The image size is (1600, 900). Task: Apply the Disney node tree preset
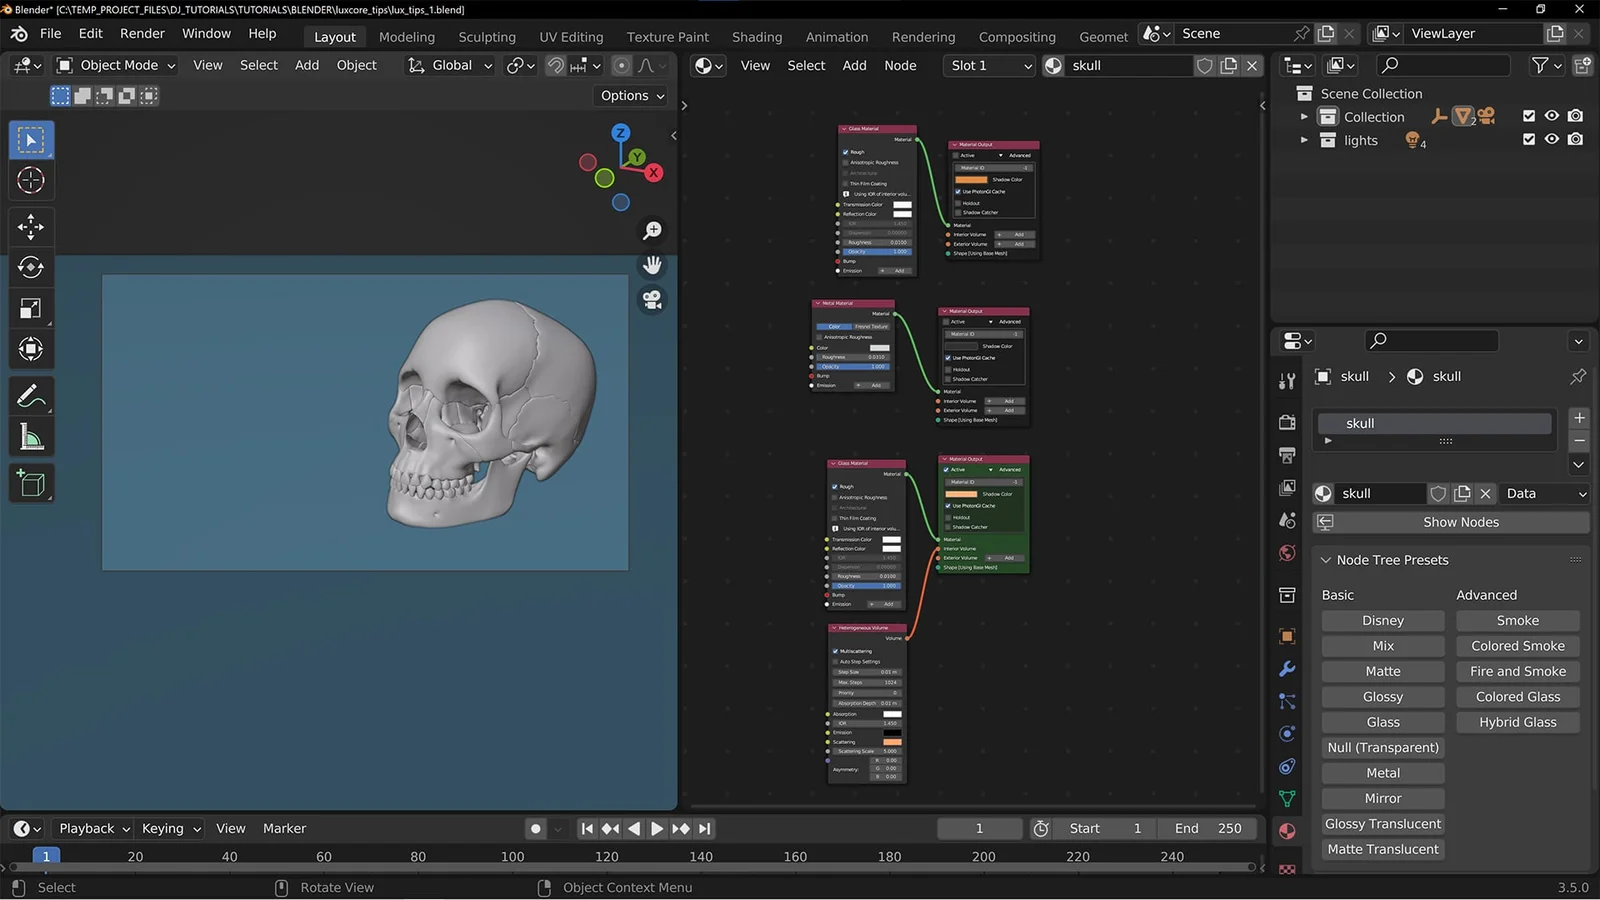(1382, 620)
